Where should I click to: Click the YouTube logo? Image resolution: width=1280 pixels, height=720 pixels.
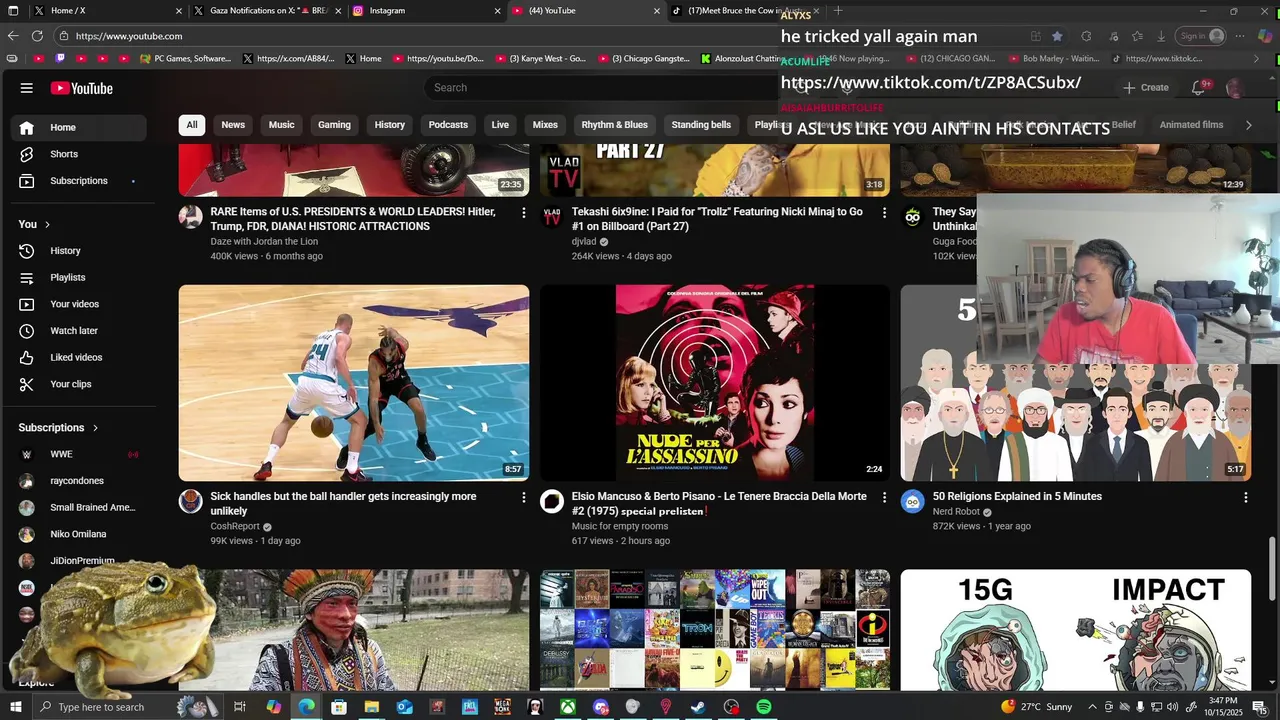click(x=82, y=88)
